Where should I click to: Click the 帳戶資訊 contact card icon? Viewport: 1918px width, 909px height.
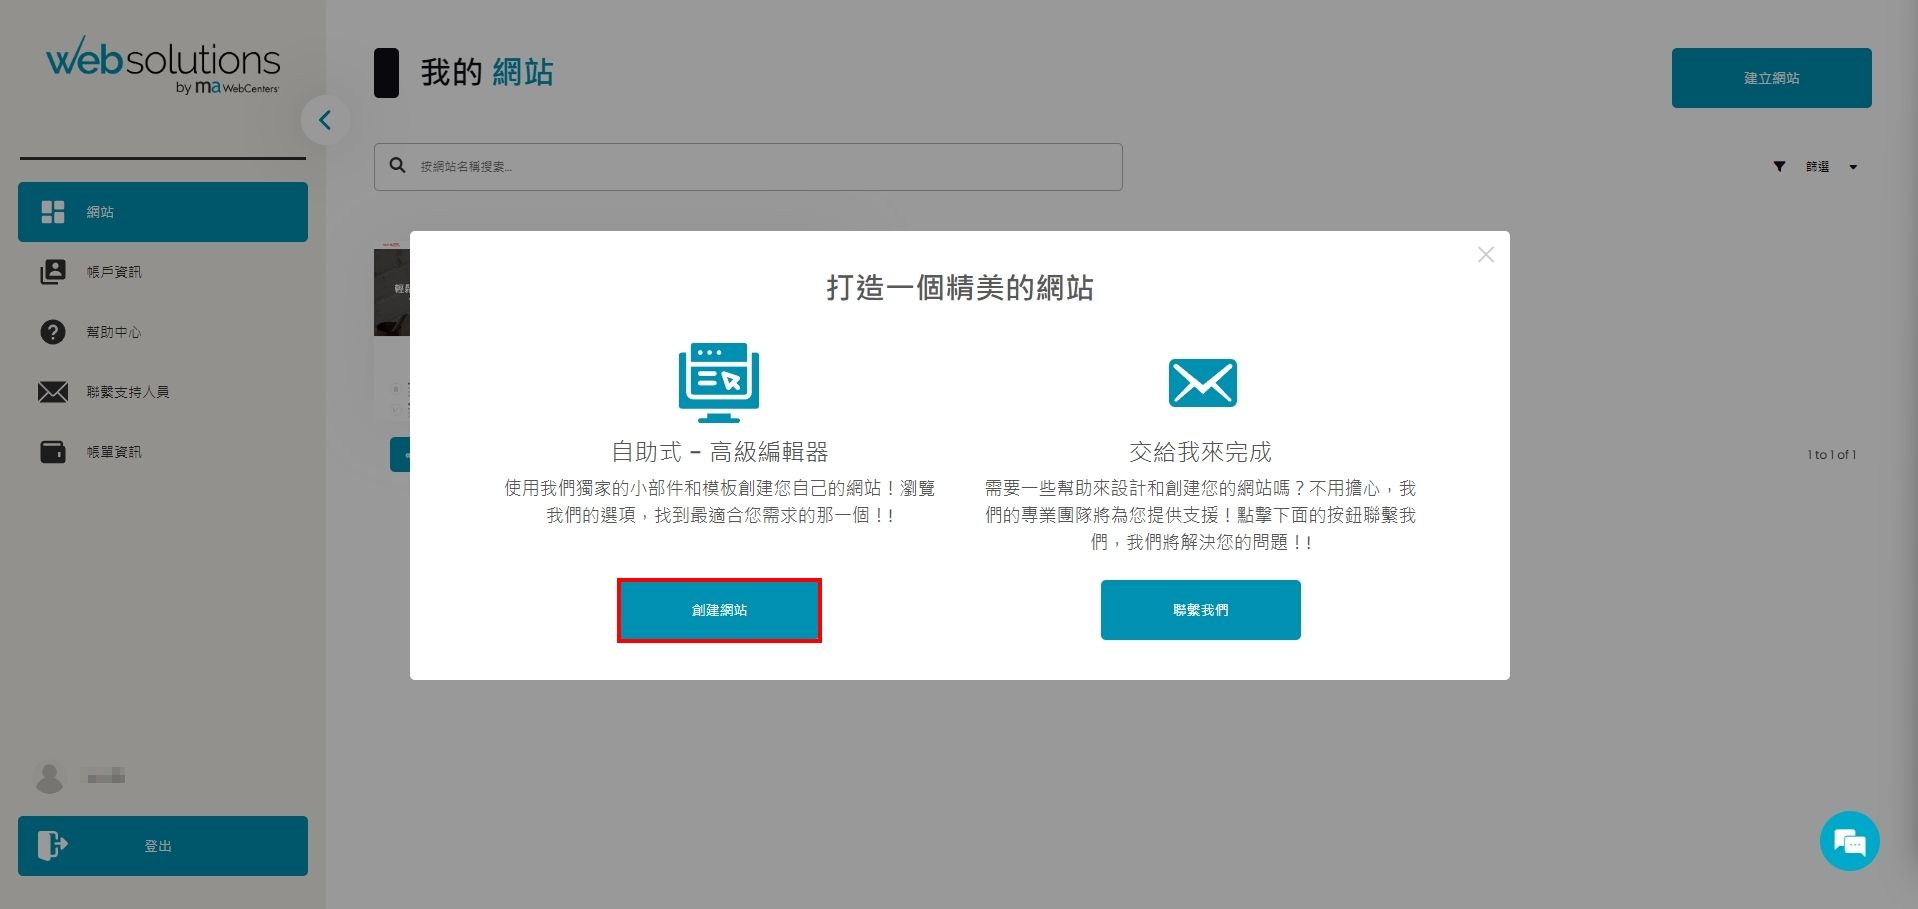tap(53, 271)
